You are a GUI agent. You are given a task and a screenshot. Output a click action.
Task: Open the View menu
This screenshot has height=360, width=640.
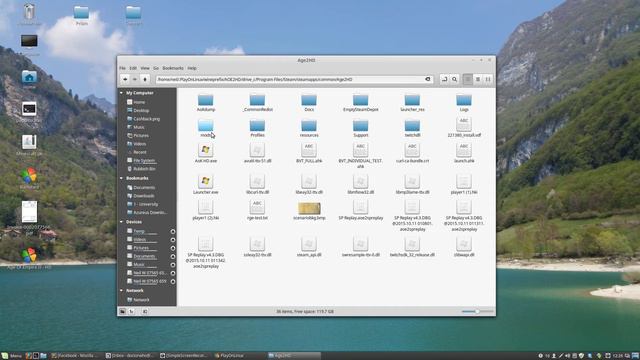pyautogui.click(x=145, y=68)
